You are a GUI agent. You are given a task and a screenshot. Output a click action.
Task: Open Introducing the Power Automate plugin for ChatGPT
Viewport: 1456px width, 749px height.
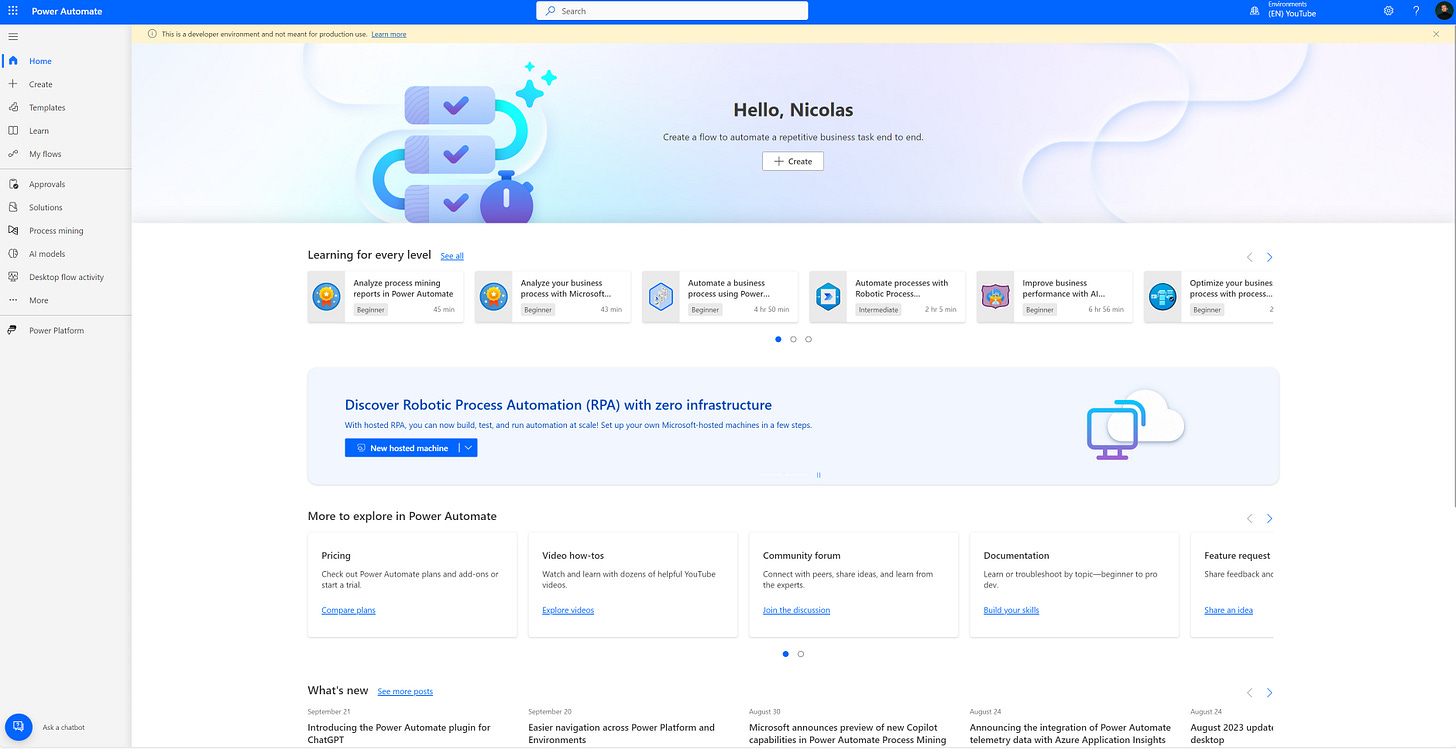pyautogui.click(x=399, y=733)
